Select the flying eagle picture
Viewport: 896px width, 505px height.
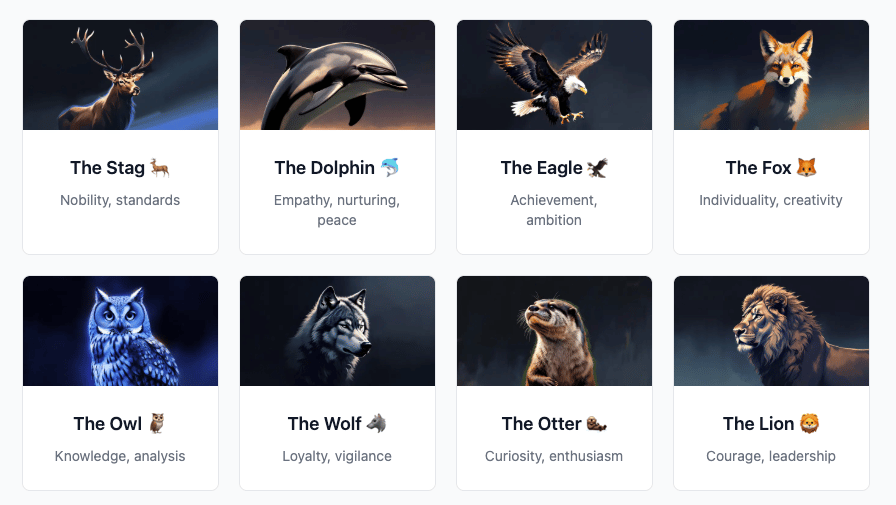pos(554,75)
